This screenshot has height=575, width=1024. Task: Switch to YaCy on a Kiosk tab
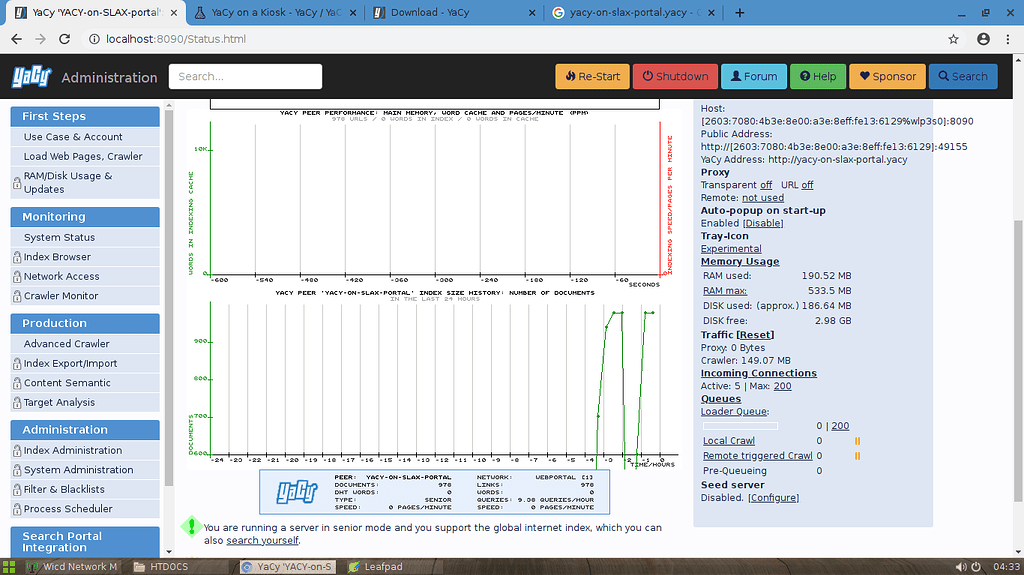coord(274,12)
